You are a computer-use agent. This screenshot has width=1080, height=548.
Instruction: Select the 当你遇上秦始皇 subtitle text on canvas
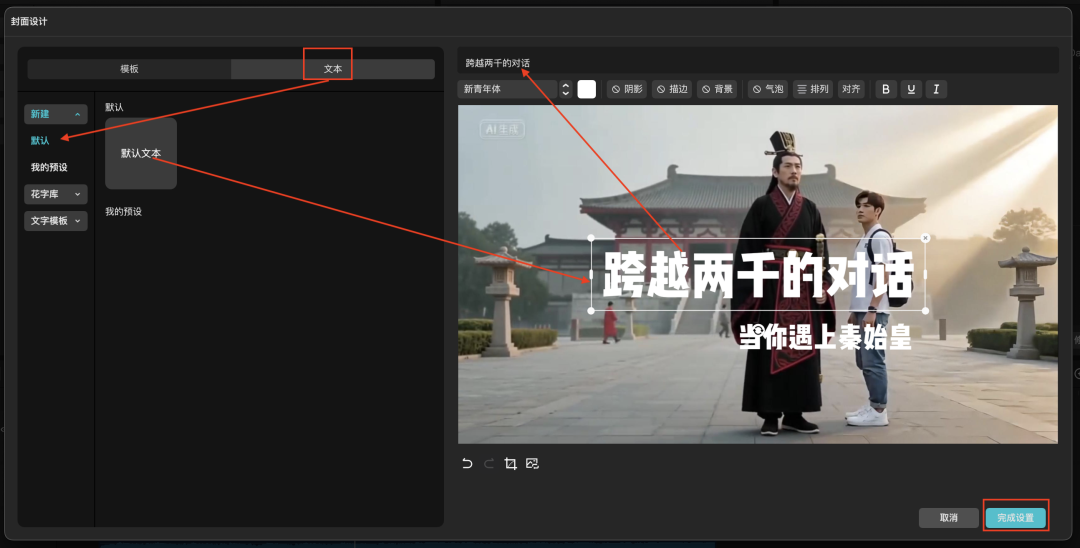[824, 337]
